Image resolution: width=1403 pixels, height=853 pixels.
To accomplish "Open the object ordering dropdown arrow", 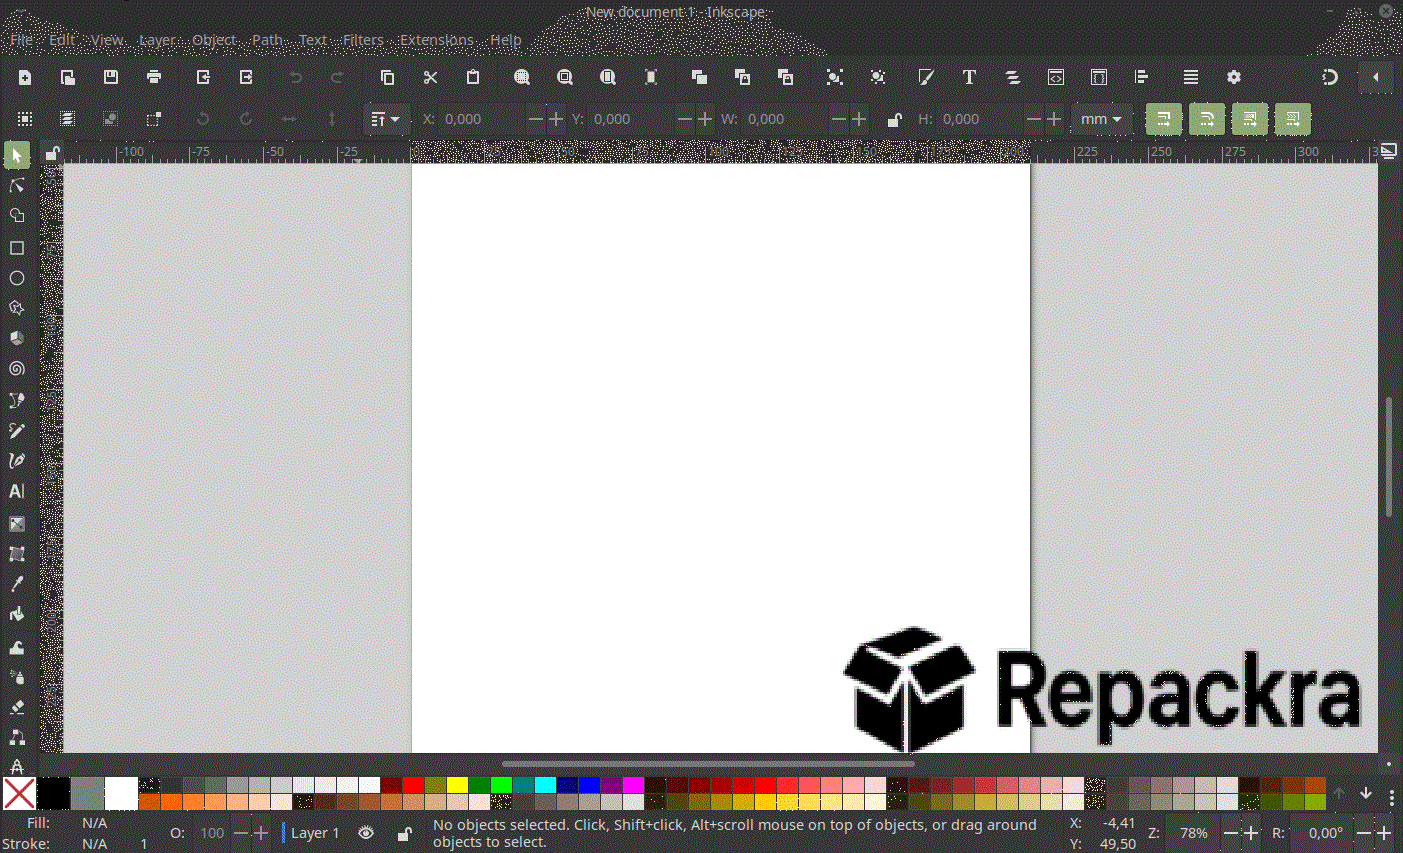I will point(385,119).
